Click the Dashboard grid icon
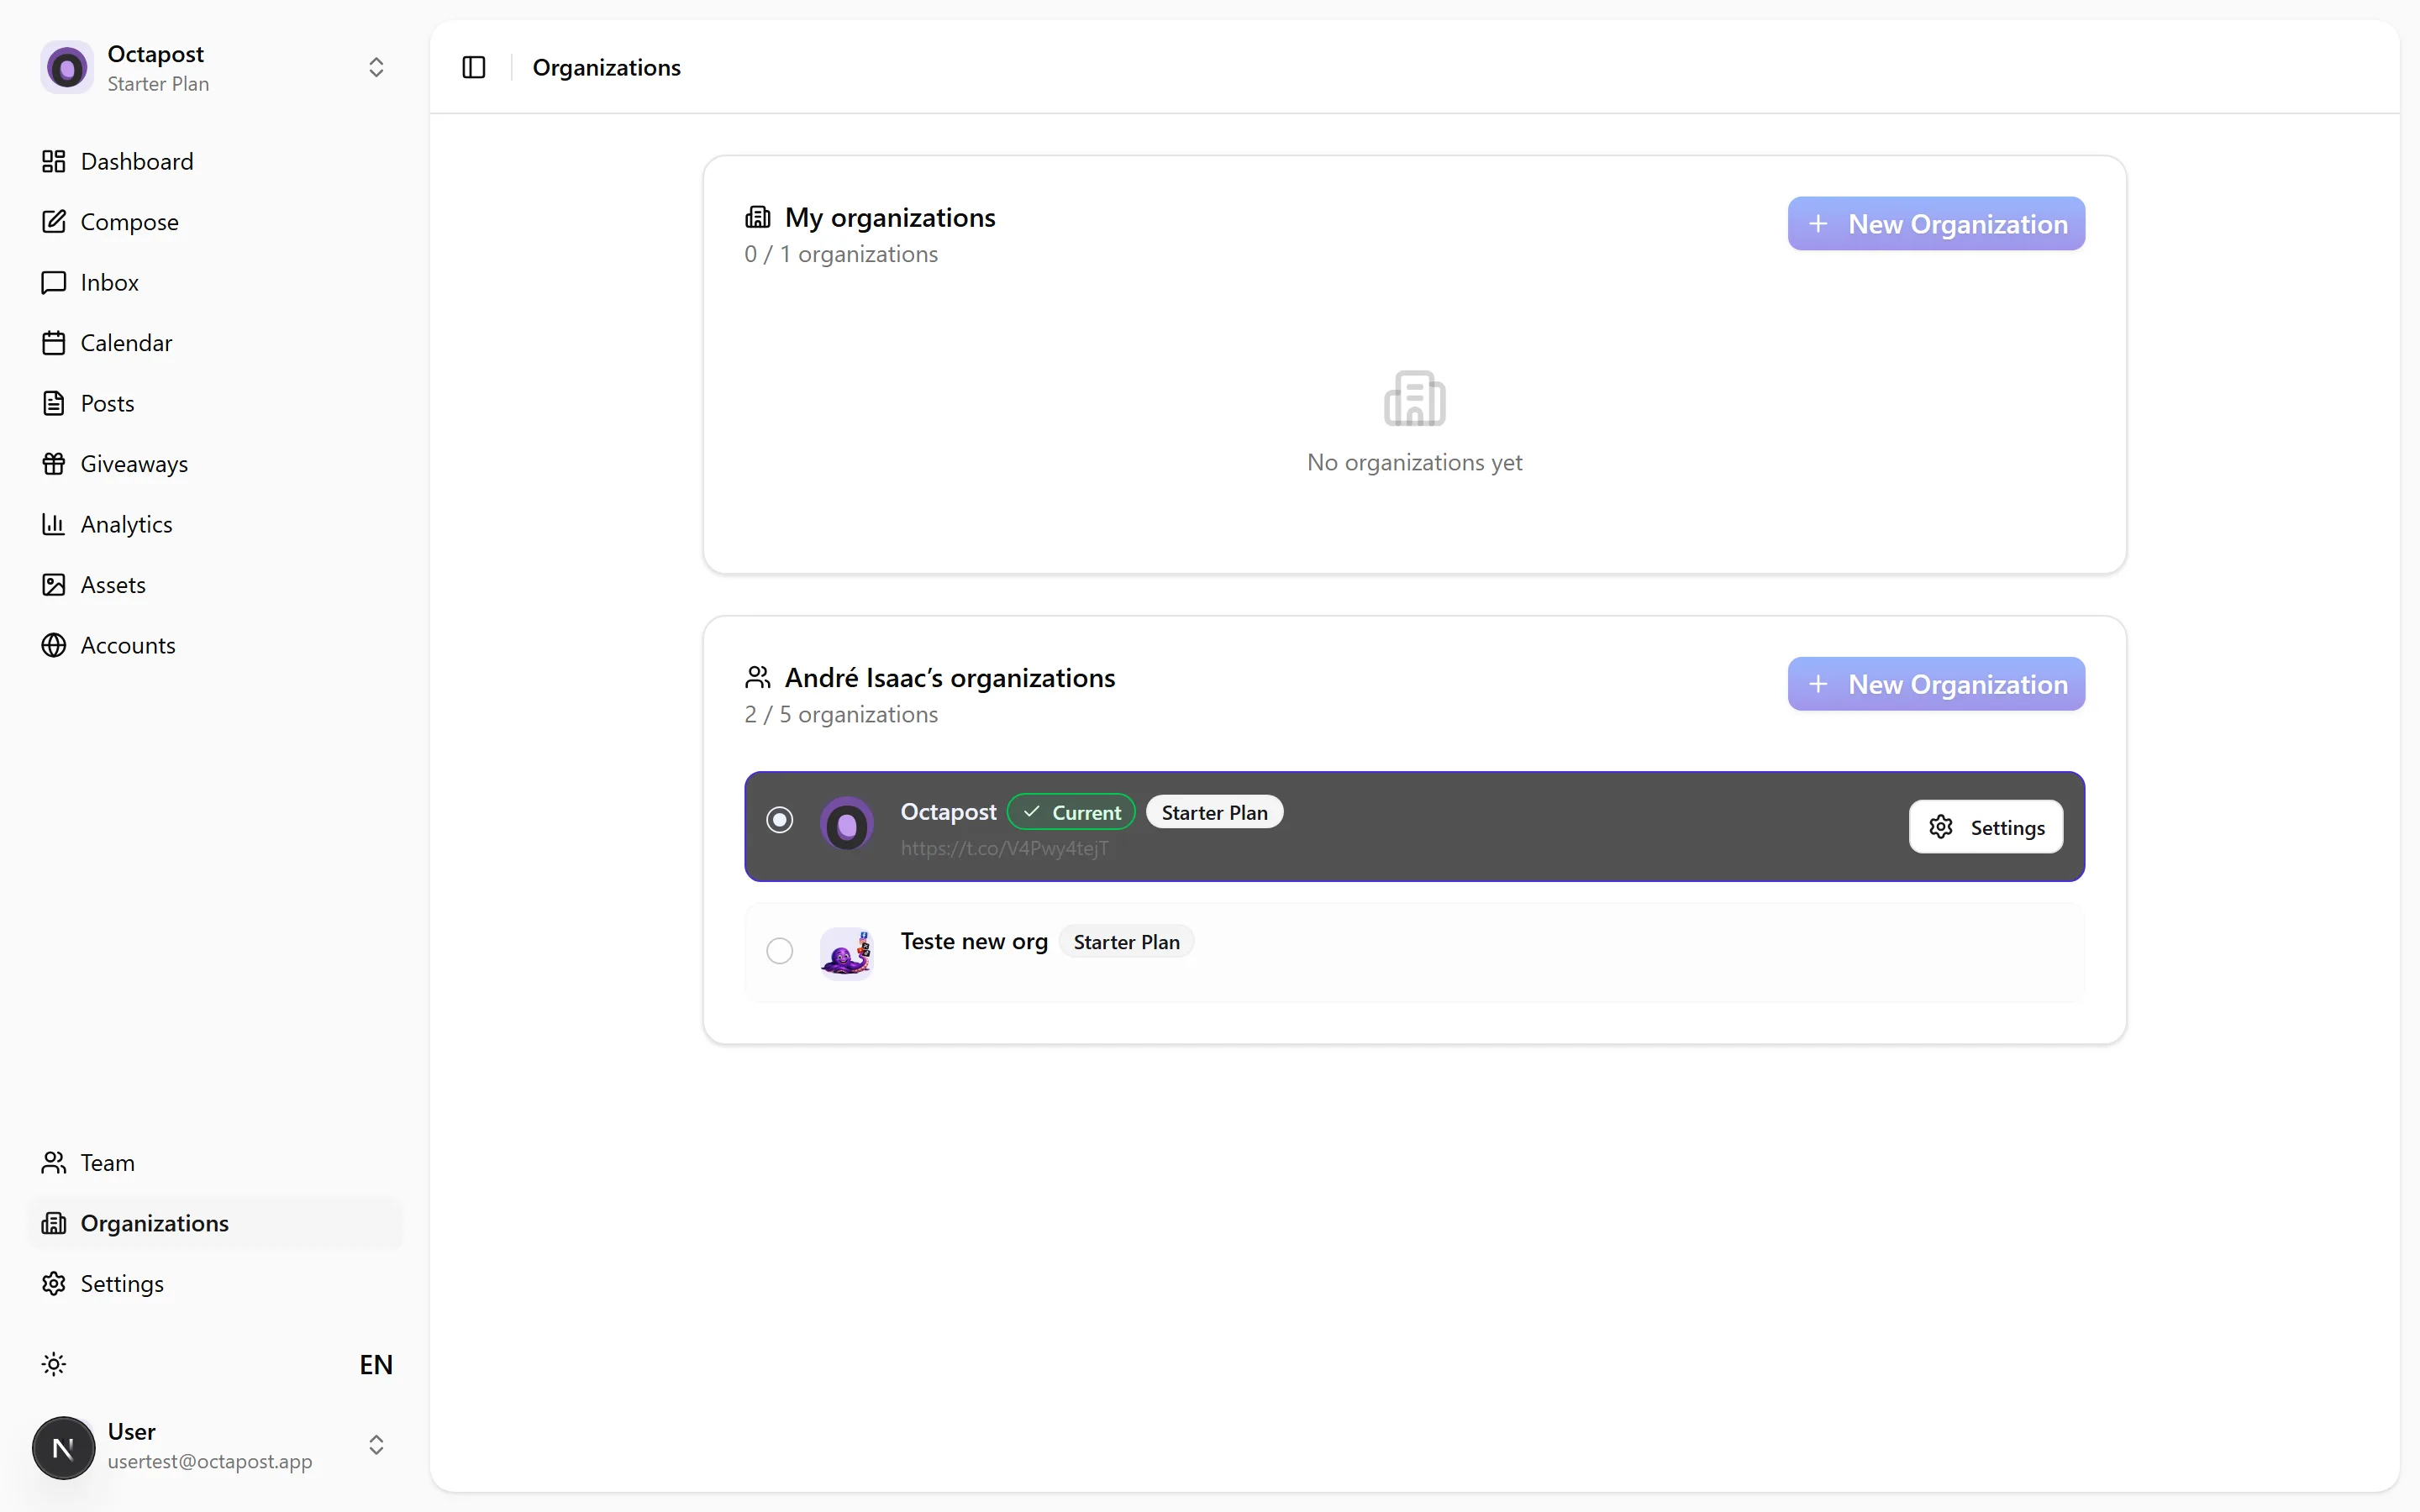 [x=54, y=161]
